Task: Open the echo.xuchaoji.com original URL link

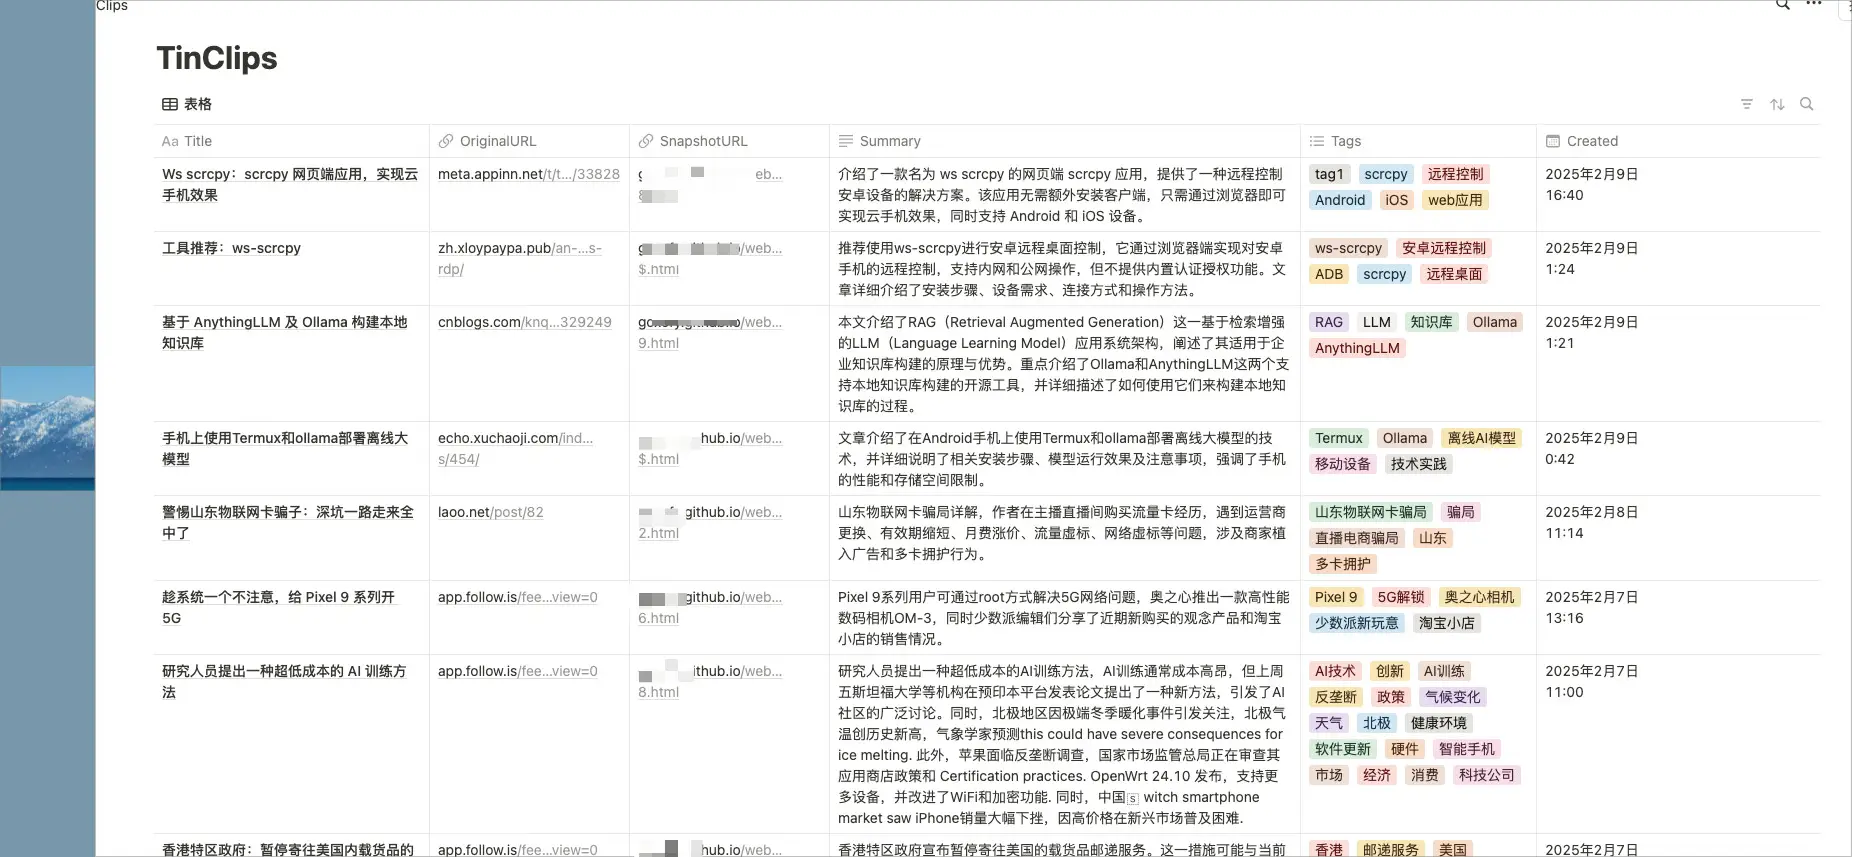Action: [515, 448]
